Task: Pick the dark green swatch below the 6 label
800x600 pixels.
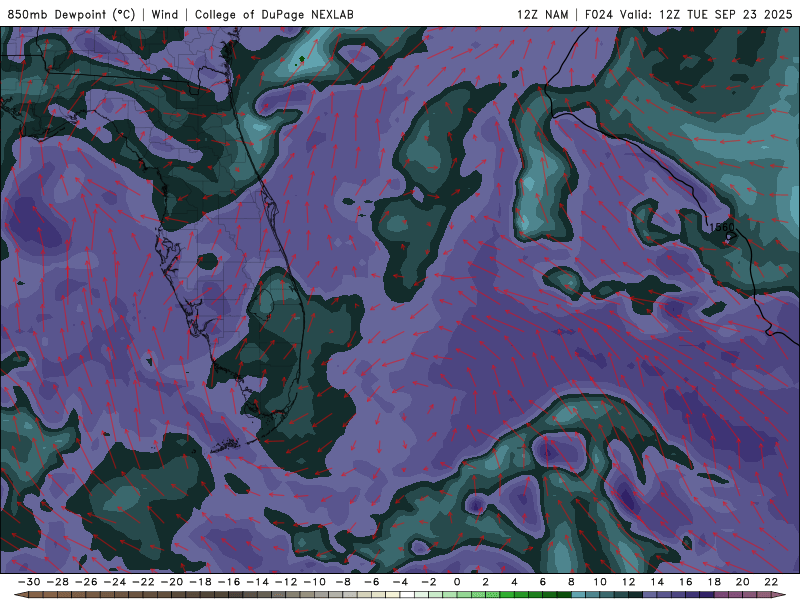Action: 550,595
